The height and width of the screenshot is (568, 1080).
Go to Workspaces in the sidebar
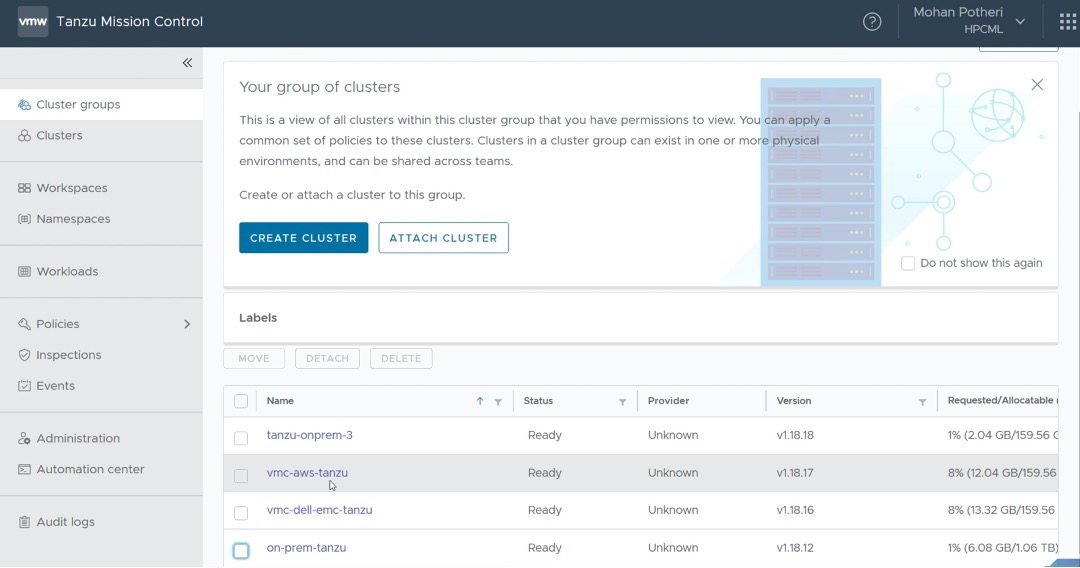[x=72, y=188]
